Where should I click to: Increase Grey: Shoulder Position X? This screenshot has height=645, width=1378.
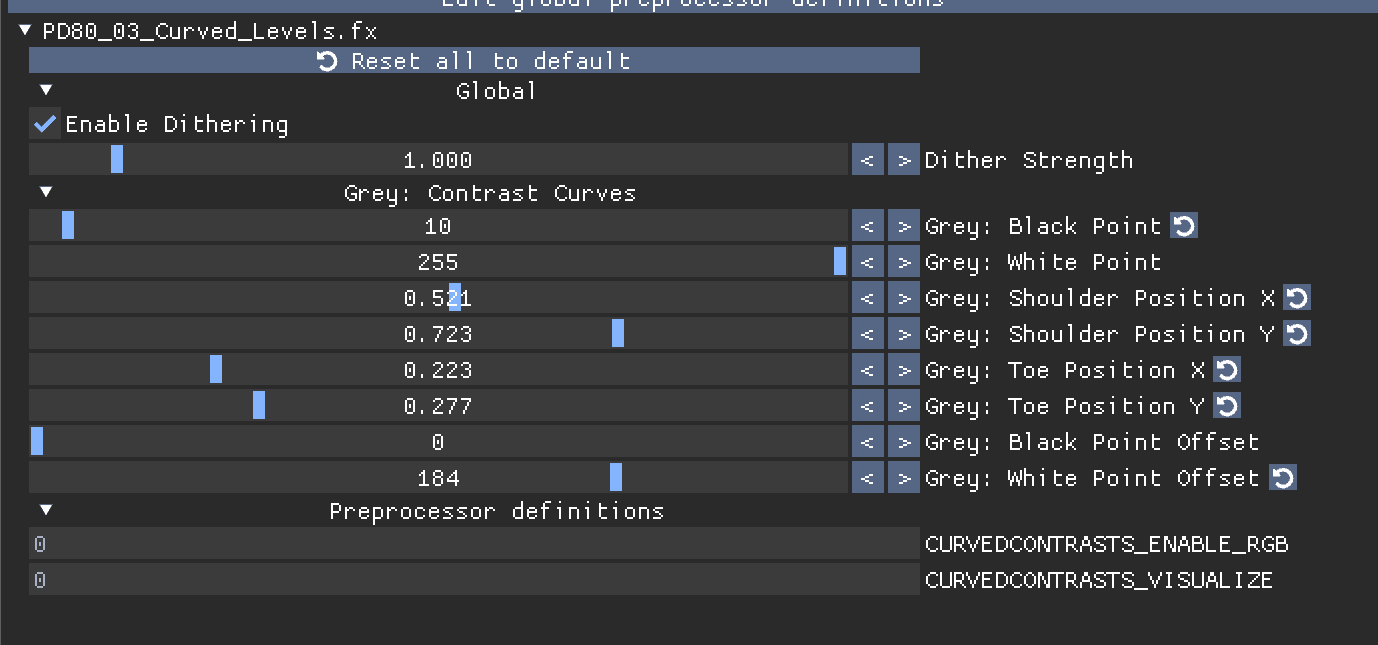click(904, 298)
